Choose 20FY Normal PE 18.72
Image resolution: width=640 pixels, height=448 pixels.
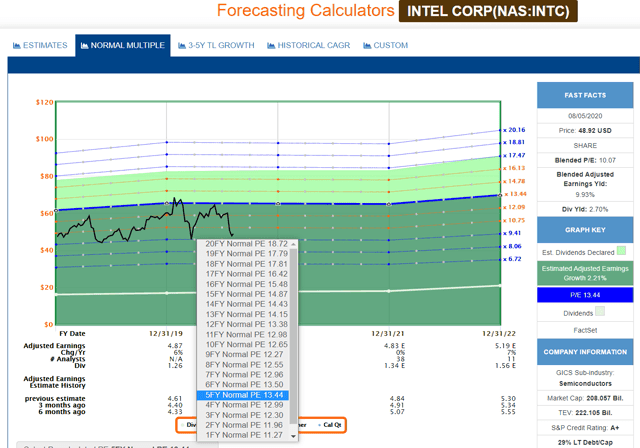pyautogui.click(x=247, y=244)
